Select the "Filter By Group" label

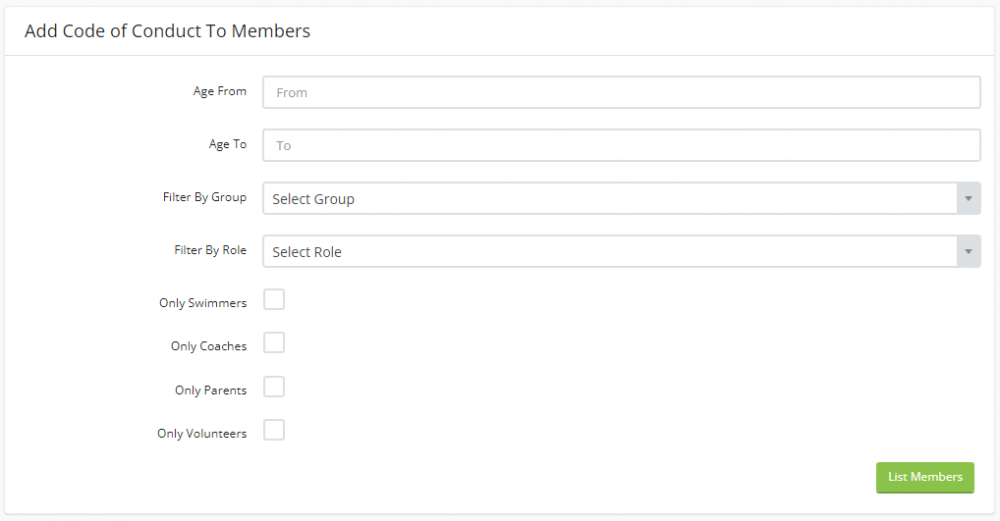click(x=204, y=197)
